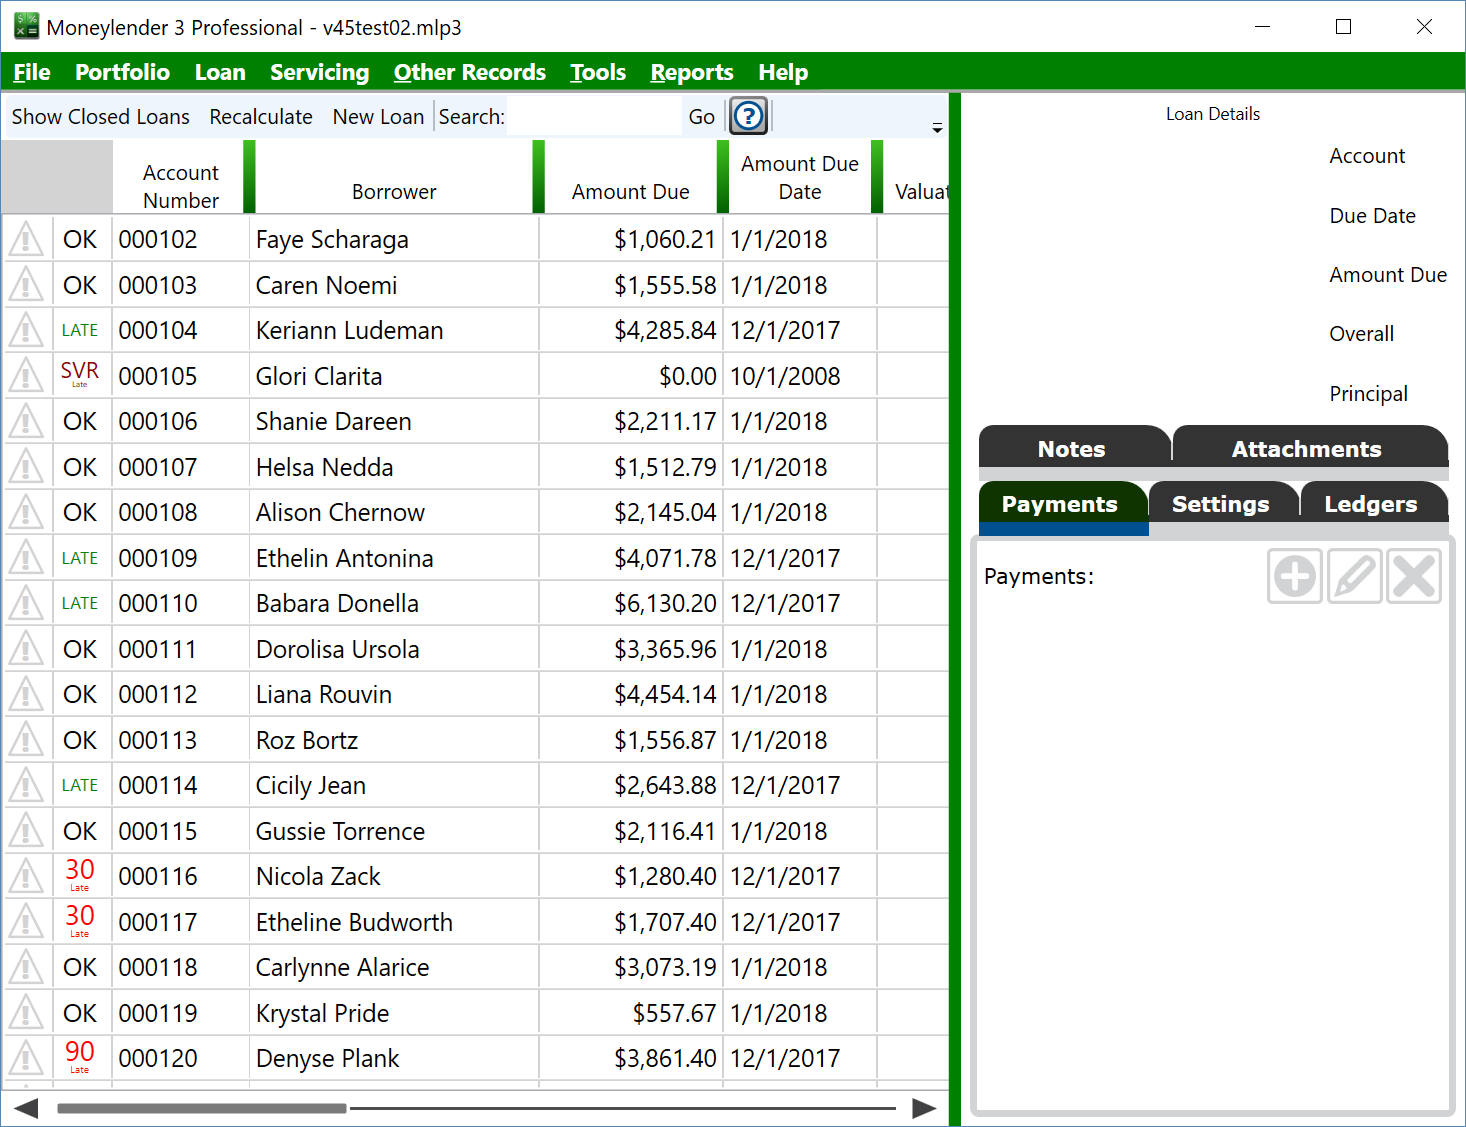
Task: Click the 90 Late status for 000120
Action: (80, 1056)
